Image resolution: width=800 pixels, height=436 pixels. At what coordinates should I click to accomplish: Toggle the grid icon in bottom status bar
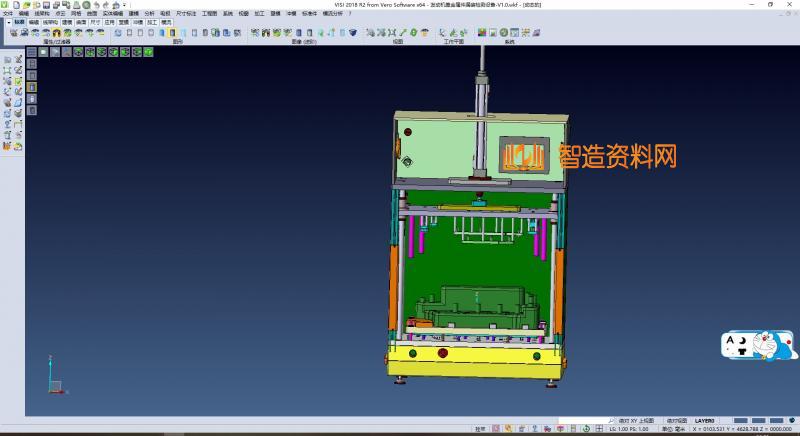[598, 429]
